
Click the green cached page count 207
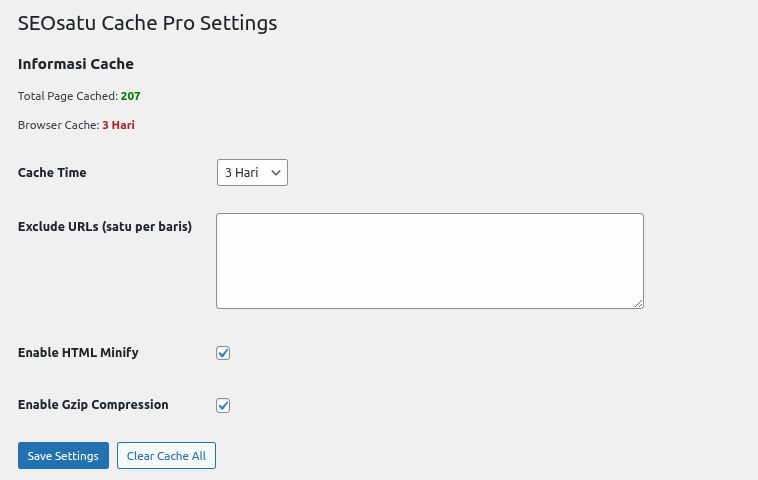tap(130, 96)
